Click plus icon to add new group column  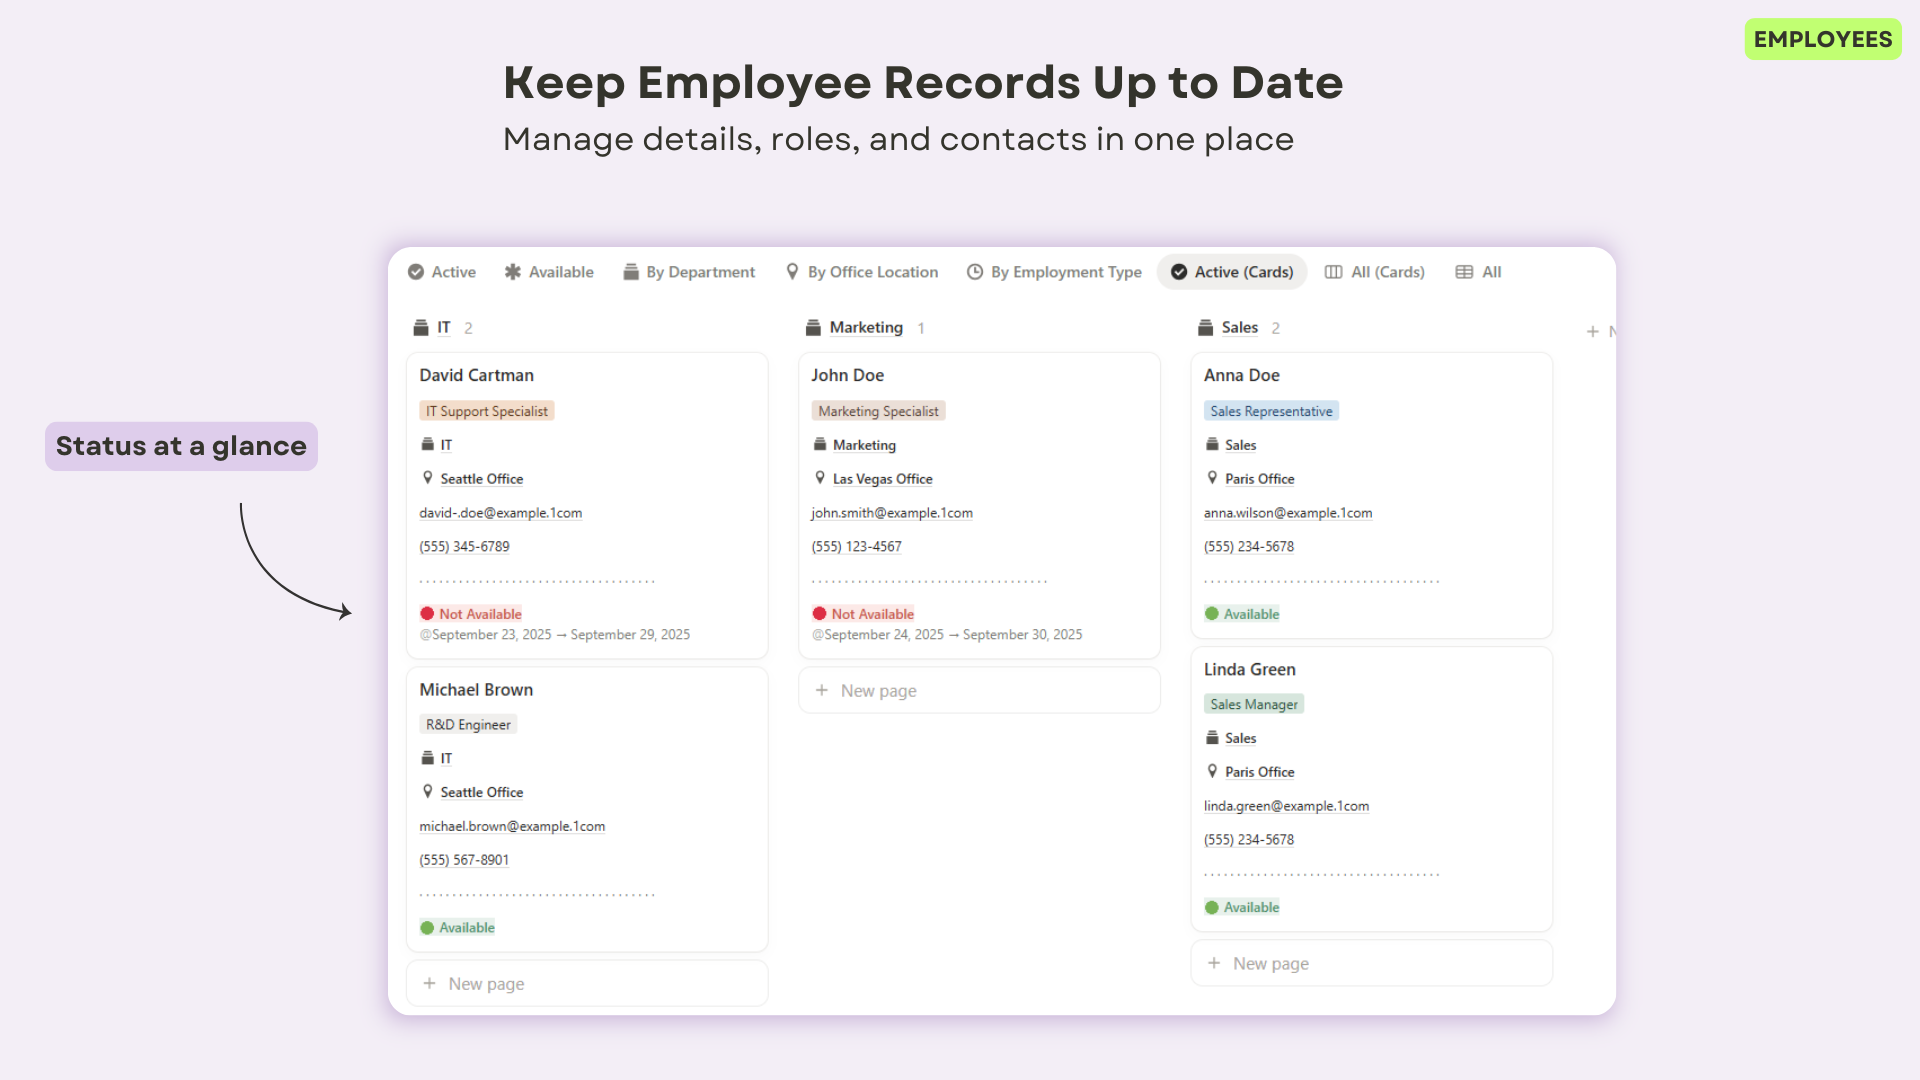[1592, 331]
